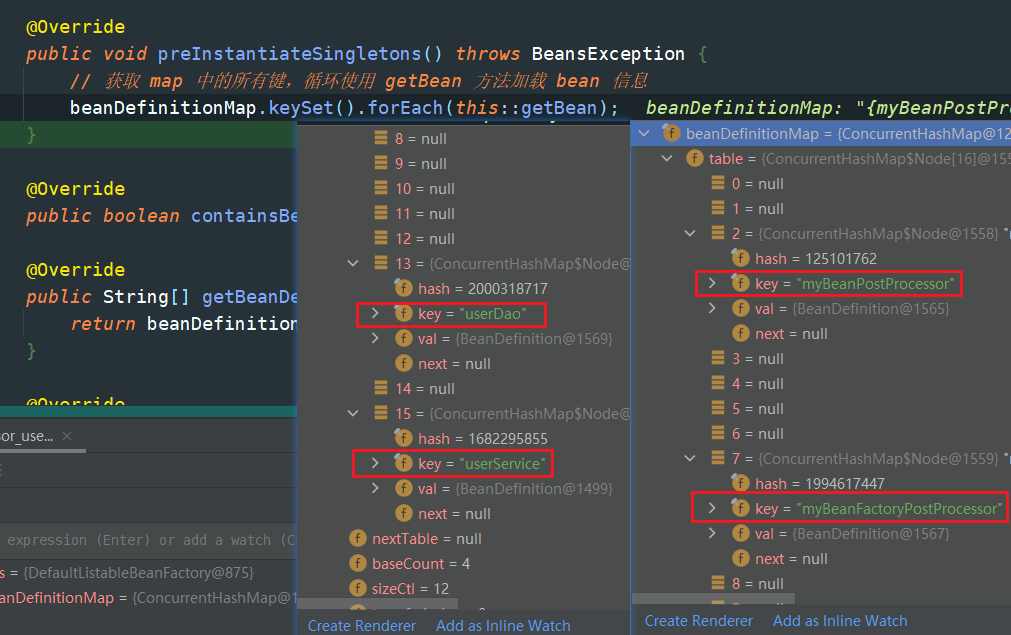The image size is (1011, 635).
Task: Click the field icon beside key "userService"
Action: click(x=403, y=464)
